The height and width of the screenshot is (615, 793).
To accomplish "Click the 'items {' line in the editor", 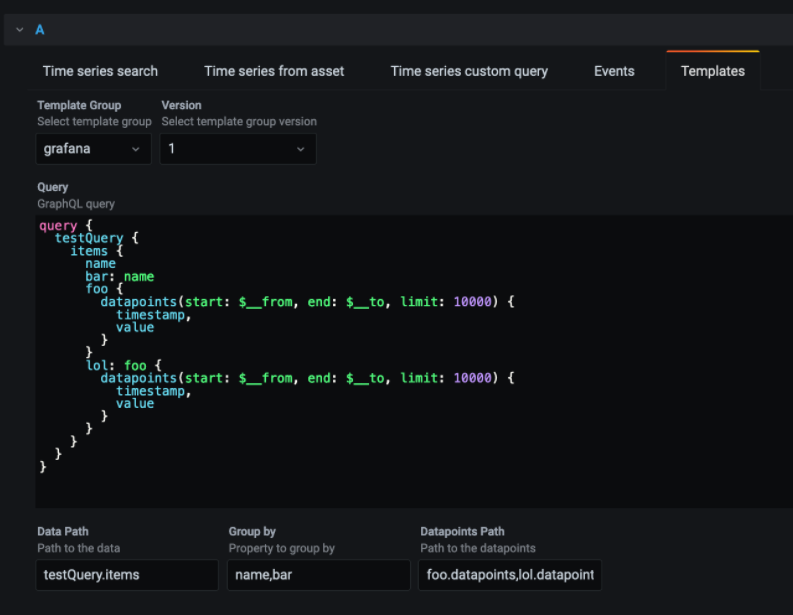I will pyautogui.click(x=96, y=251).
